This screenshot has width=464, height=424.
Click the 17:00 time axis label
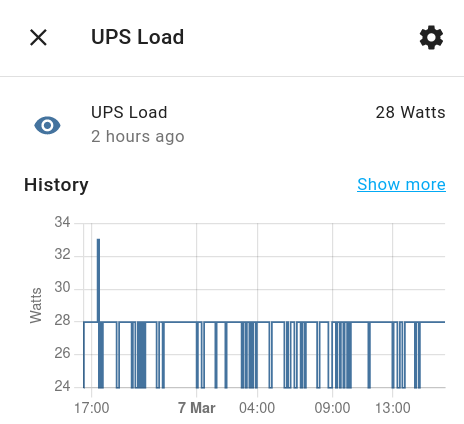(x=91, y=408)
